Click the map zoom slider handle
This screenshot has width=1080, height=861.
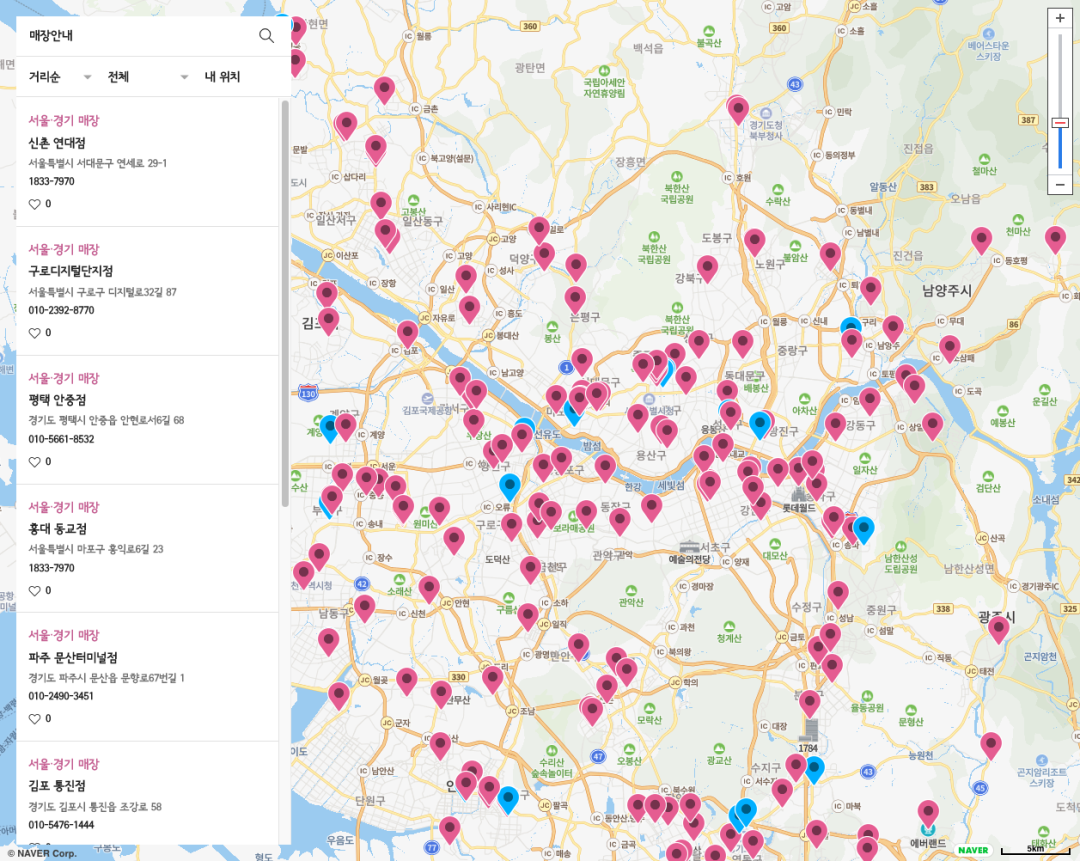(x=1060, y=122)
